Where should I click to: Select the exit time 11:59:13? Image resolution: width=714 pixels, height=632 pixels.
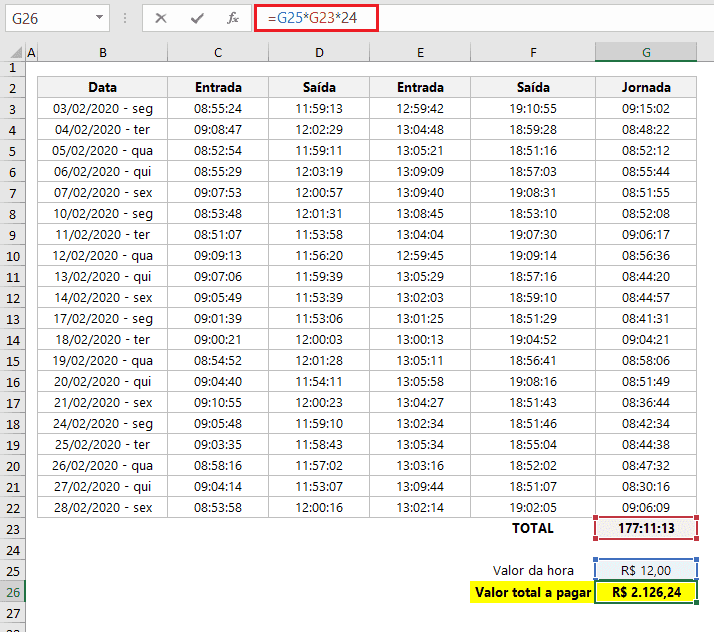[x=319, y=108]
